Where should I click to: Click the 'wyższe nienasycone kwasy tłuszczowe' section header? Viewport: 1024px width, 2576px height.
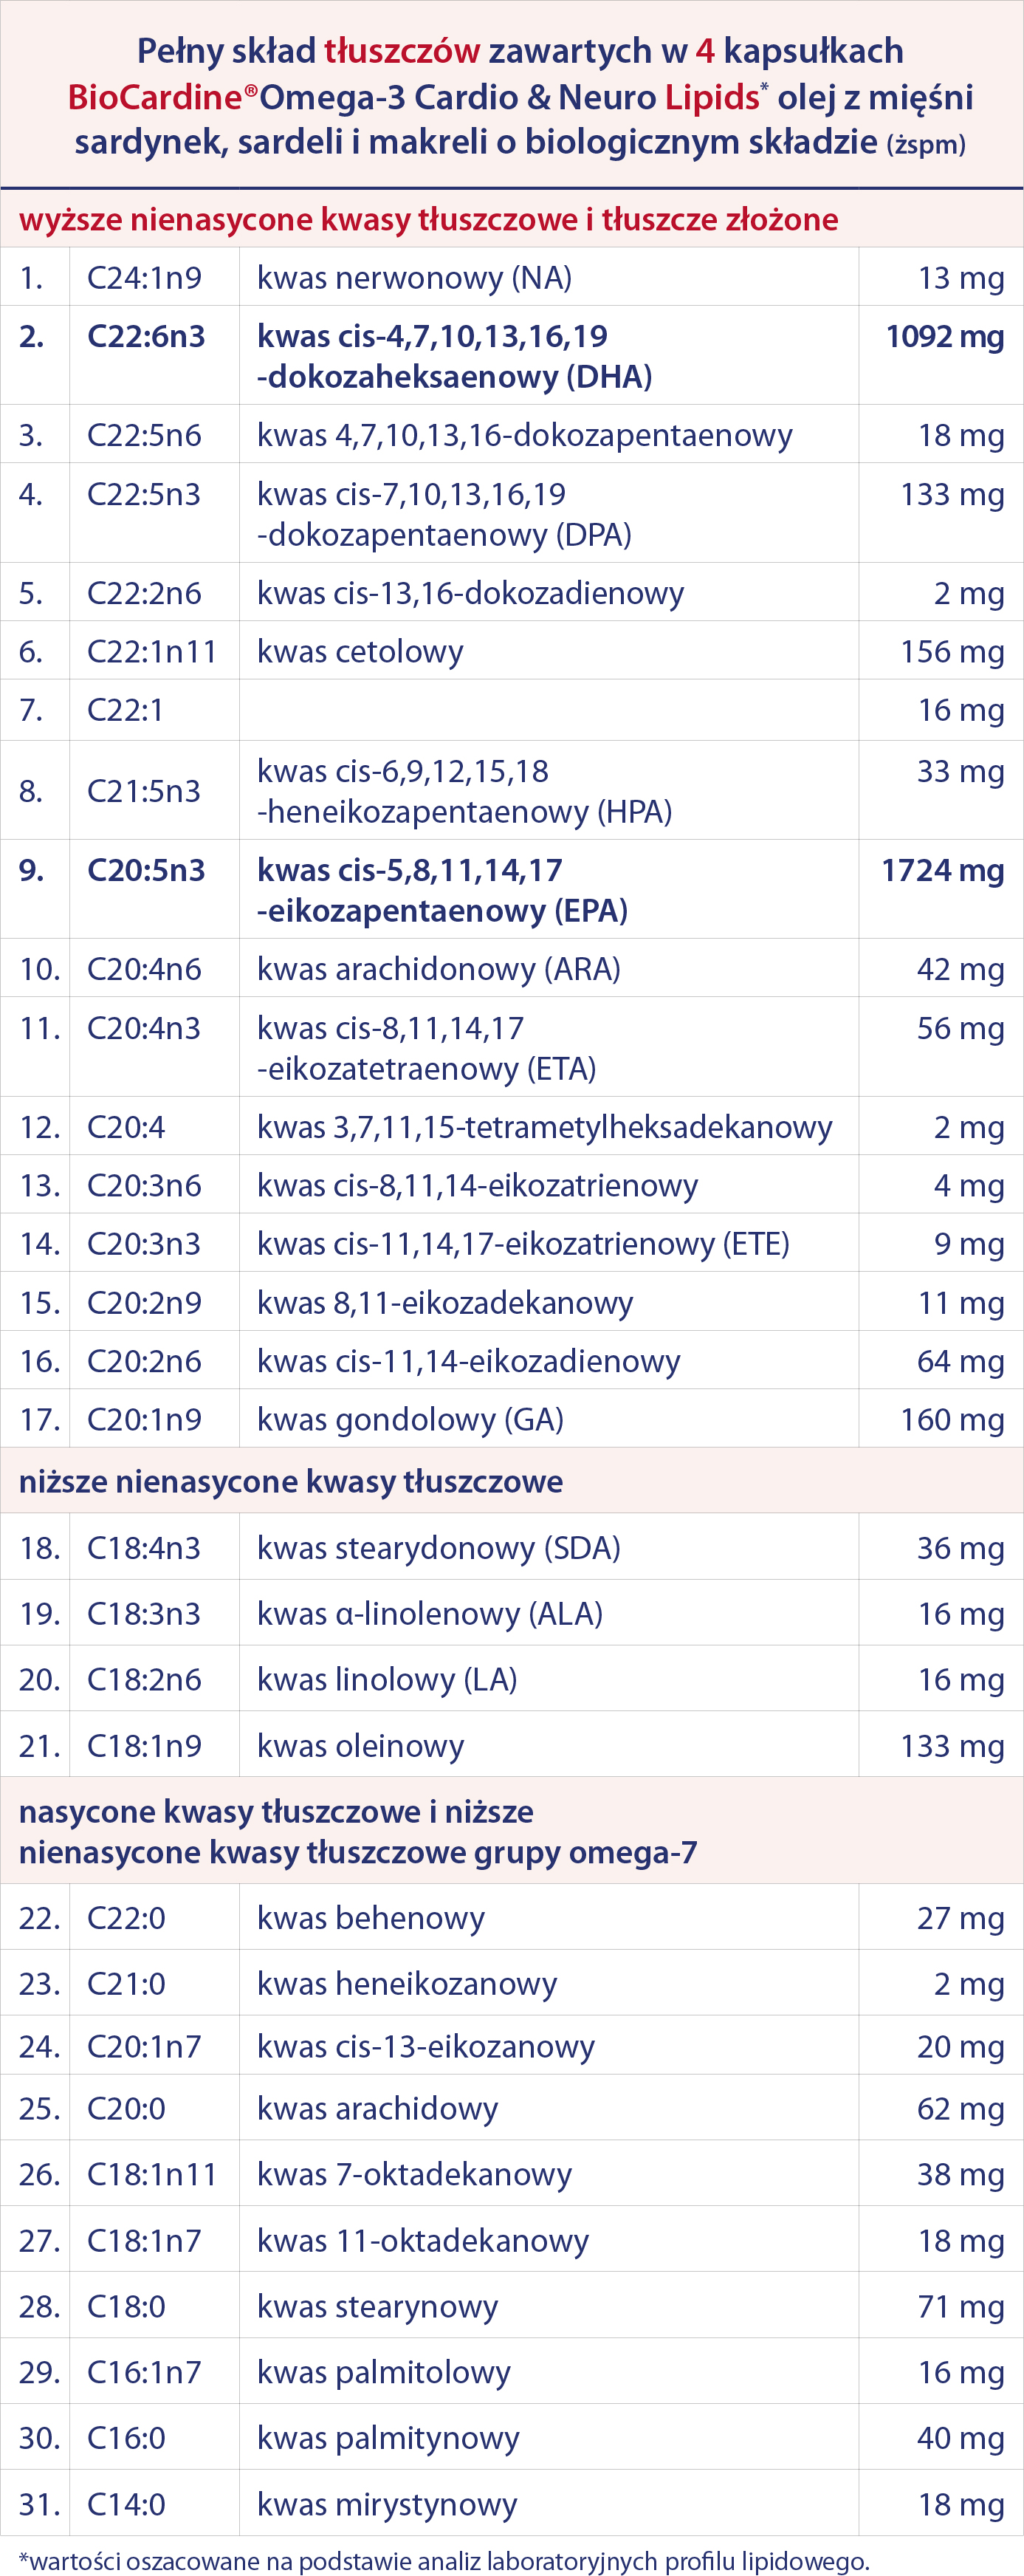click(429, 219)
